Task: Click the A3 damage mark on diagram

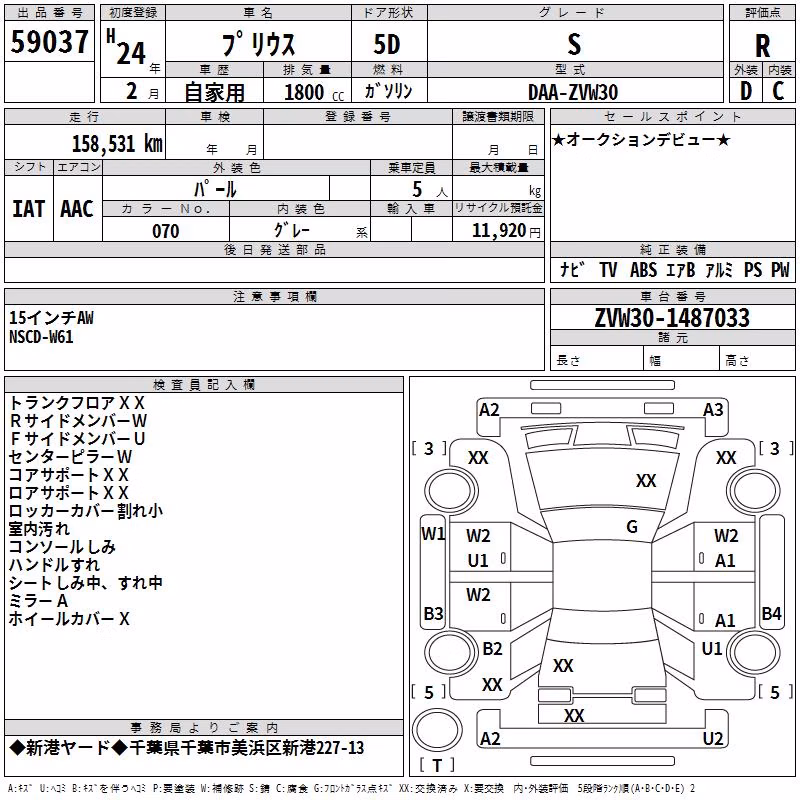Action: coord(713,410)
